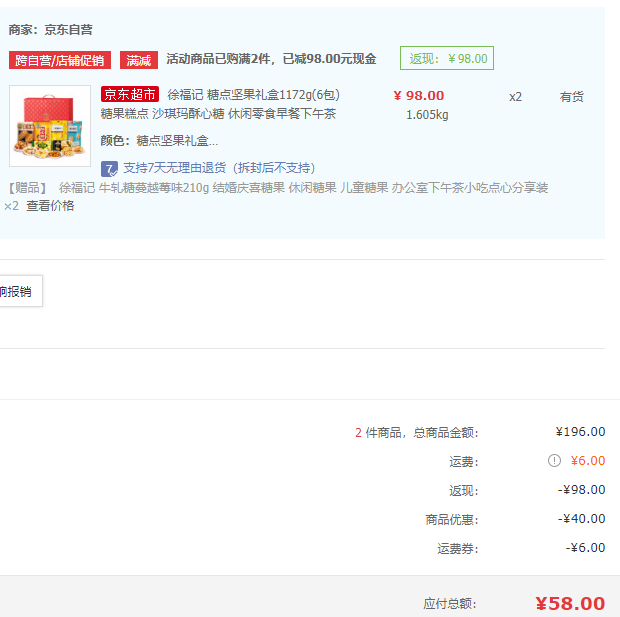Click the 商品优惠 value -¥40.00
The height and width of the screenshot is (617, 620).
(x=581, y=519)
